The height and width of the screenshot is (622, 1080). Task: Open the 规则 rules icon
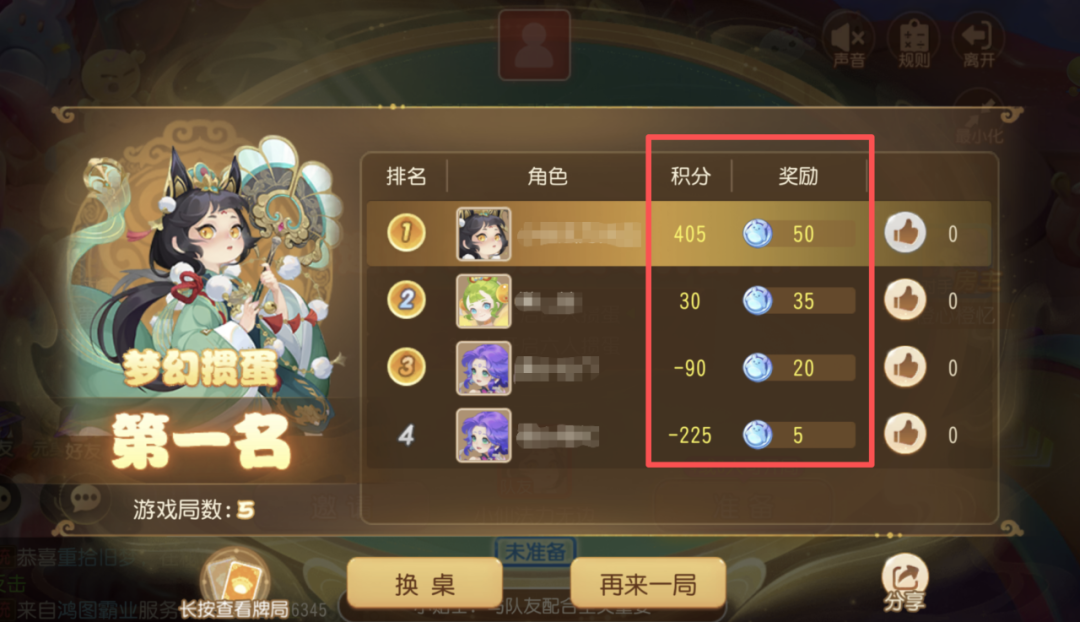(x=913, y=42)
